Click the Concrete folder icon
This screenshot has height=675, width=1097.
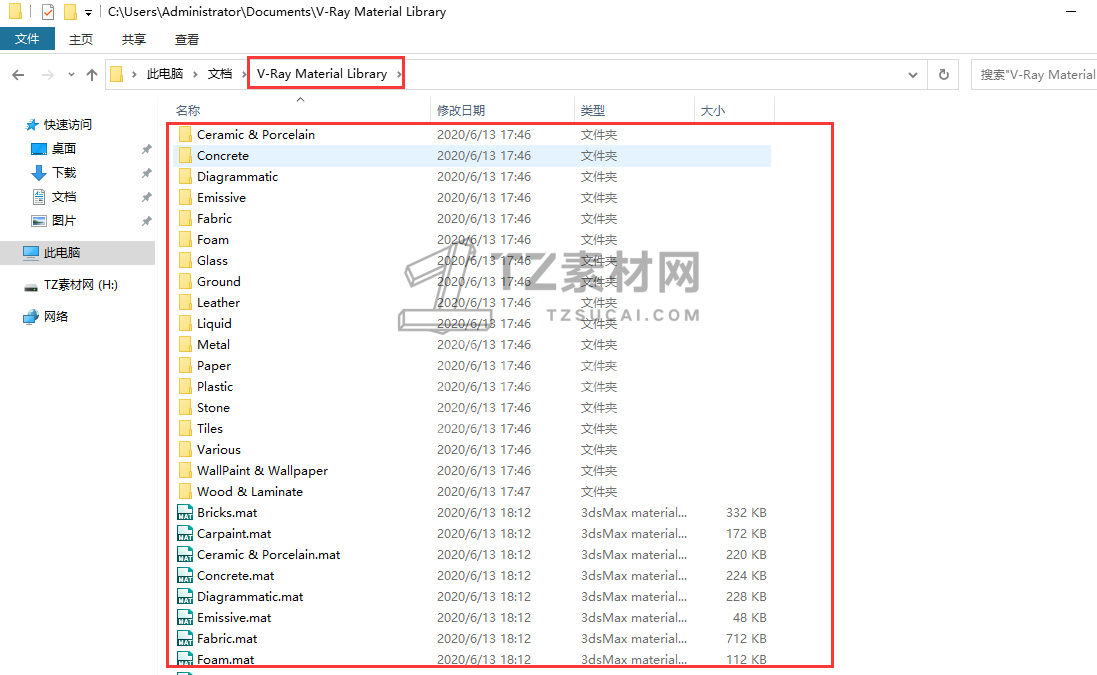(185, 155)
